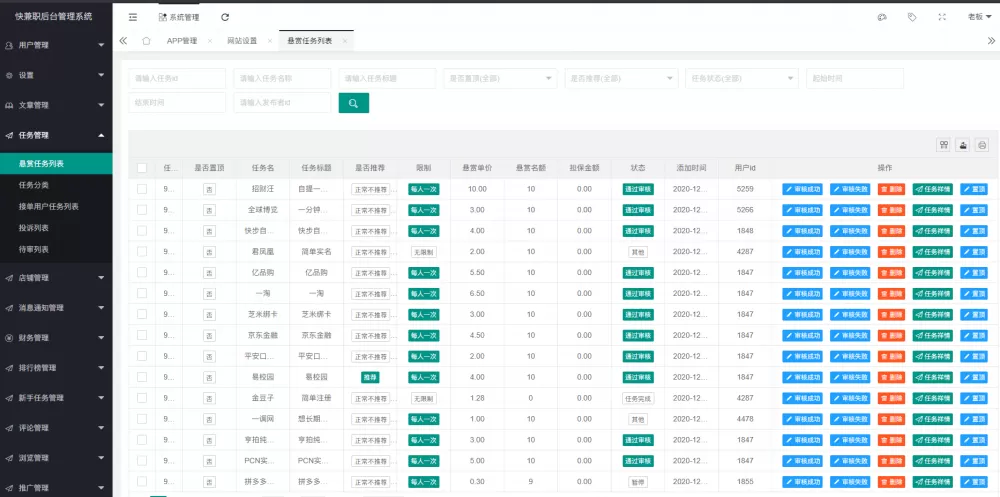Open the theme palette icon in the header
Screen dimensions: 1000x497
(882, 17)
